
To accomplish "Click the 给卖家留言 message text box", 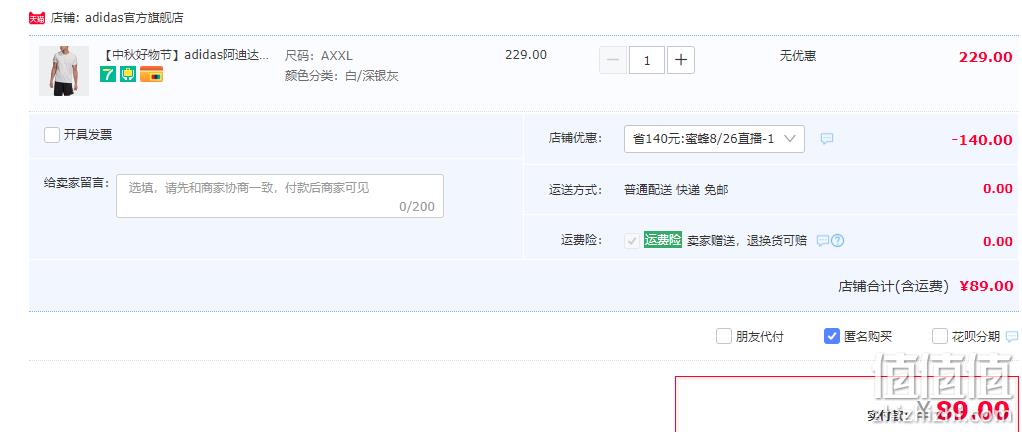I will [x=280, y=196].
